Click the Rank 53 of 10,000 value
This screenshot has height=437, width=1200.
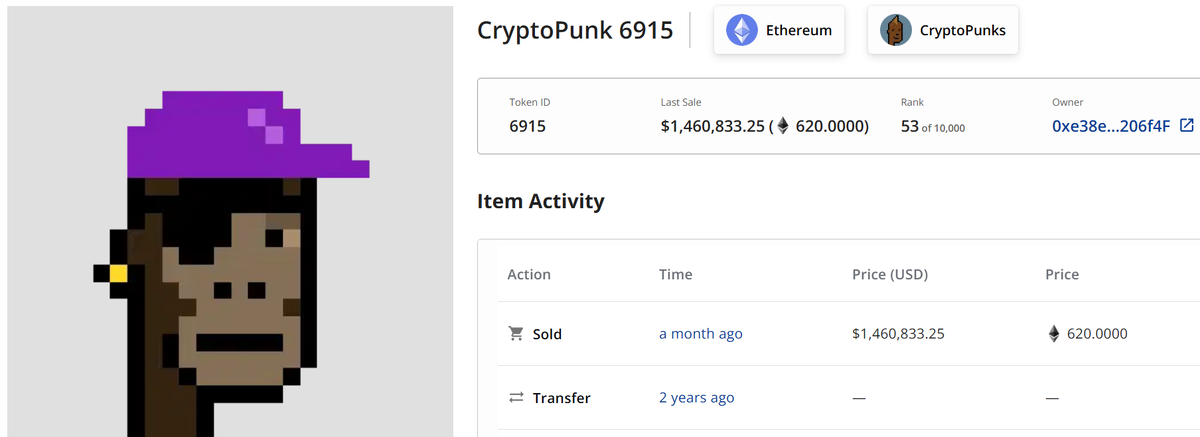coord(933,126)
